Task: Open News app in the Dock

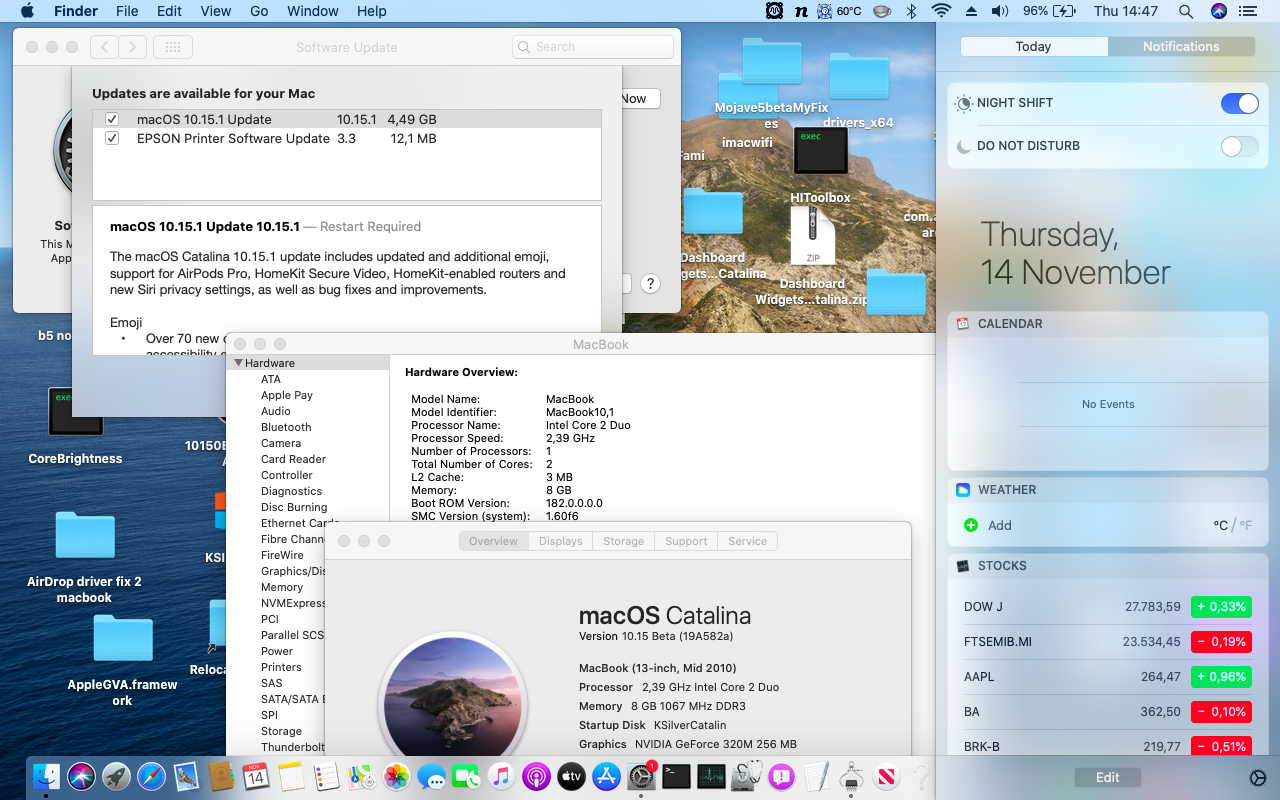Action: point(886,776)
